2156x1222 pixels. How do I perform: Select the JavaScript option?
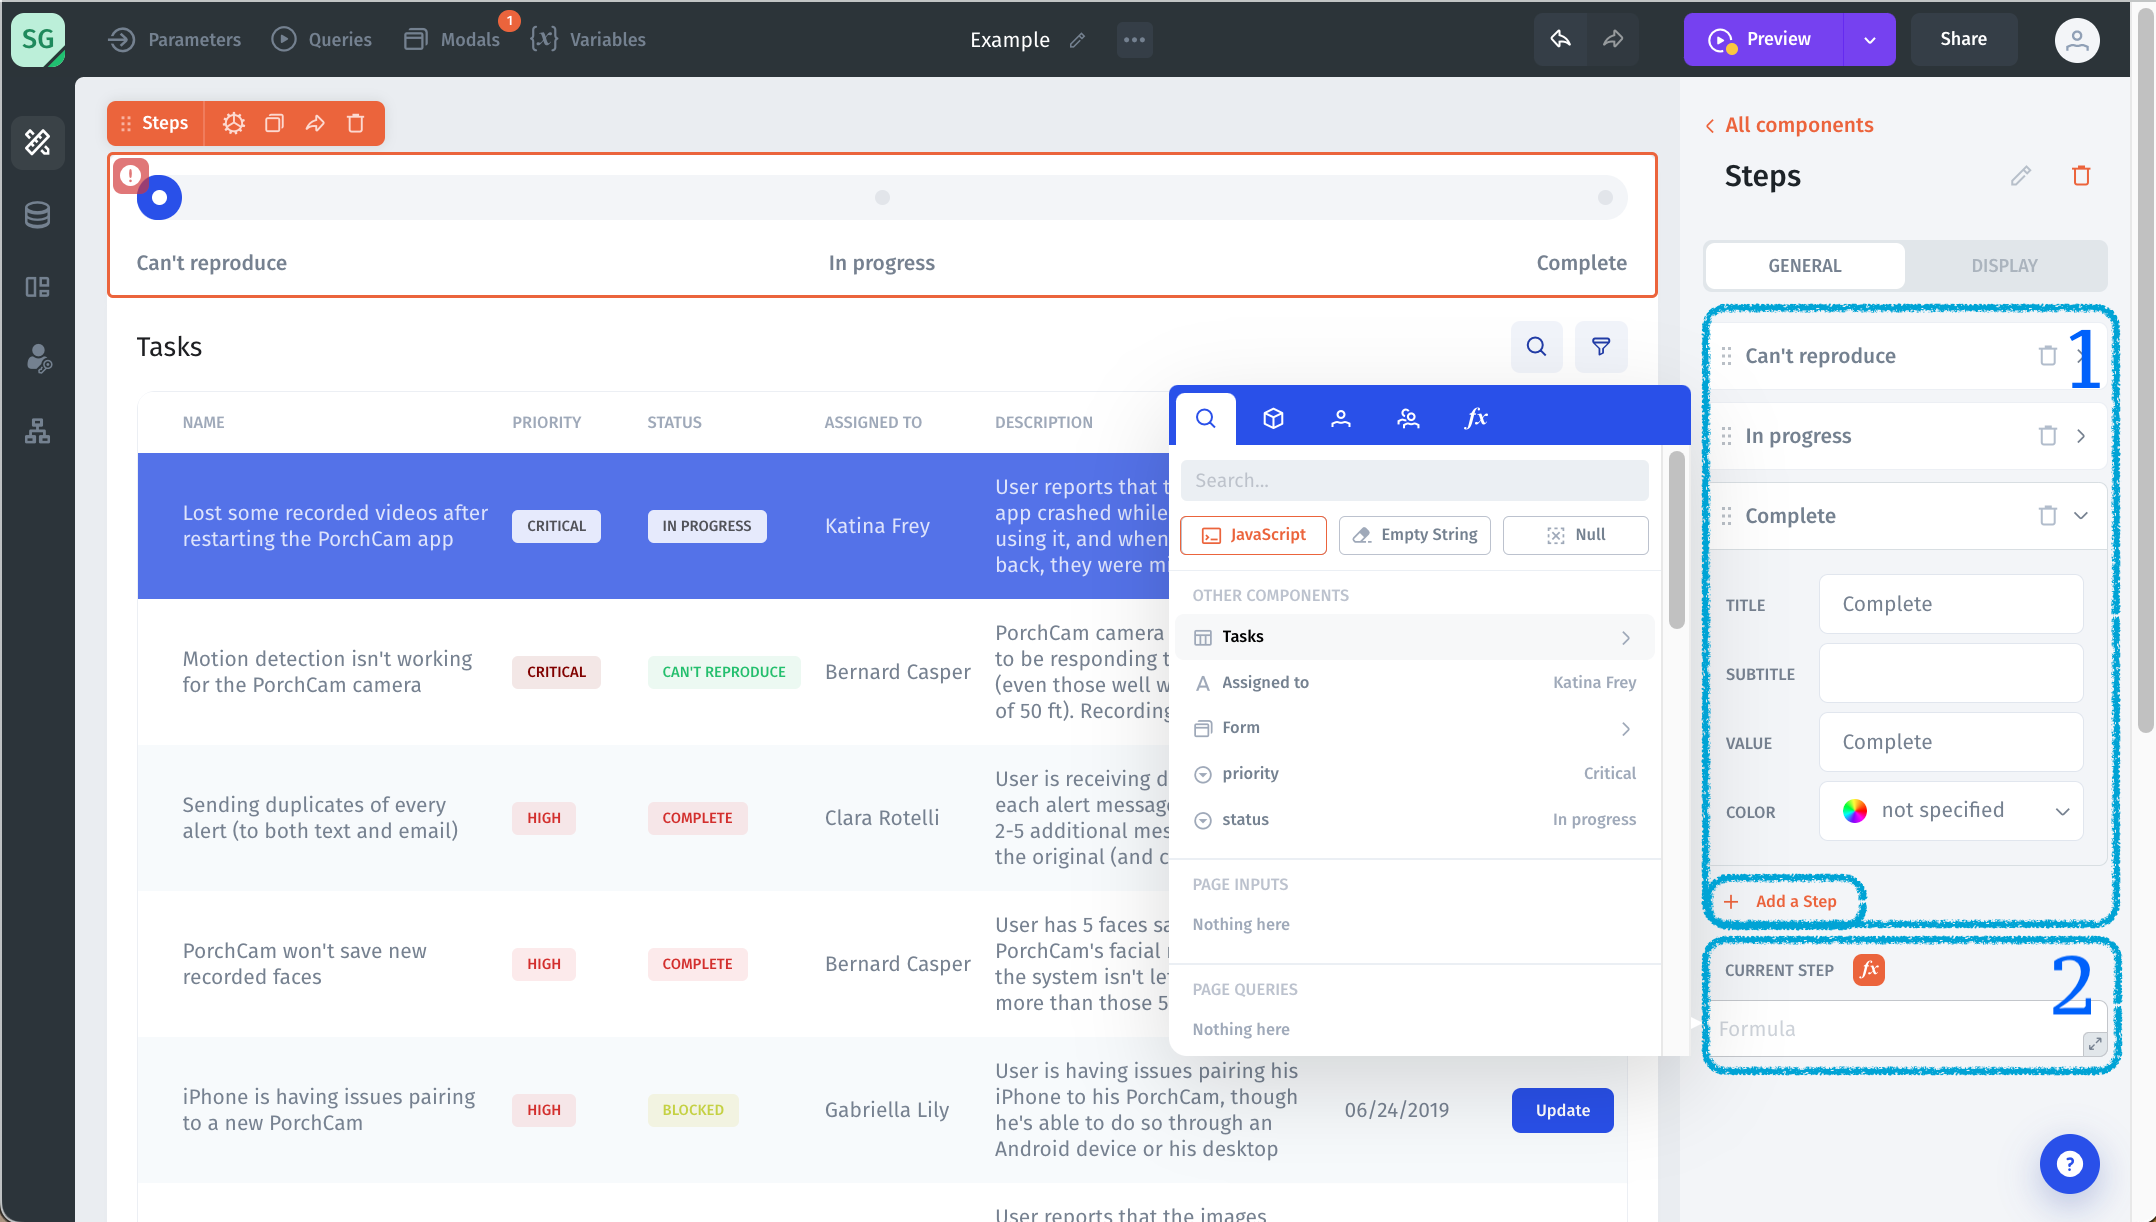[1253, 535]
